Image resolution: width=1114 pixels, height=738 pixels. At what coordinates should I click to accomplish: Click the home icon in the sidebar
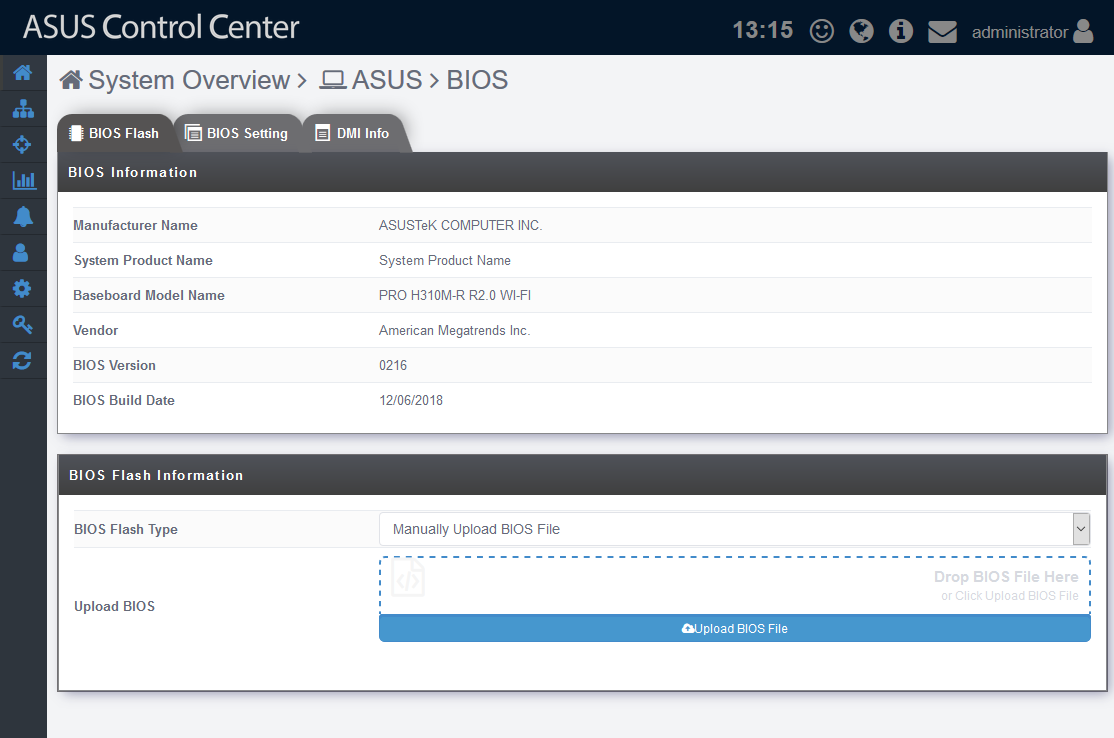(23, 72)
